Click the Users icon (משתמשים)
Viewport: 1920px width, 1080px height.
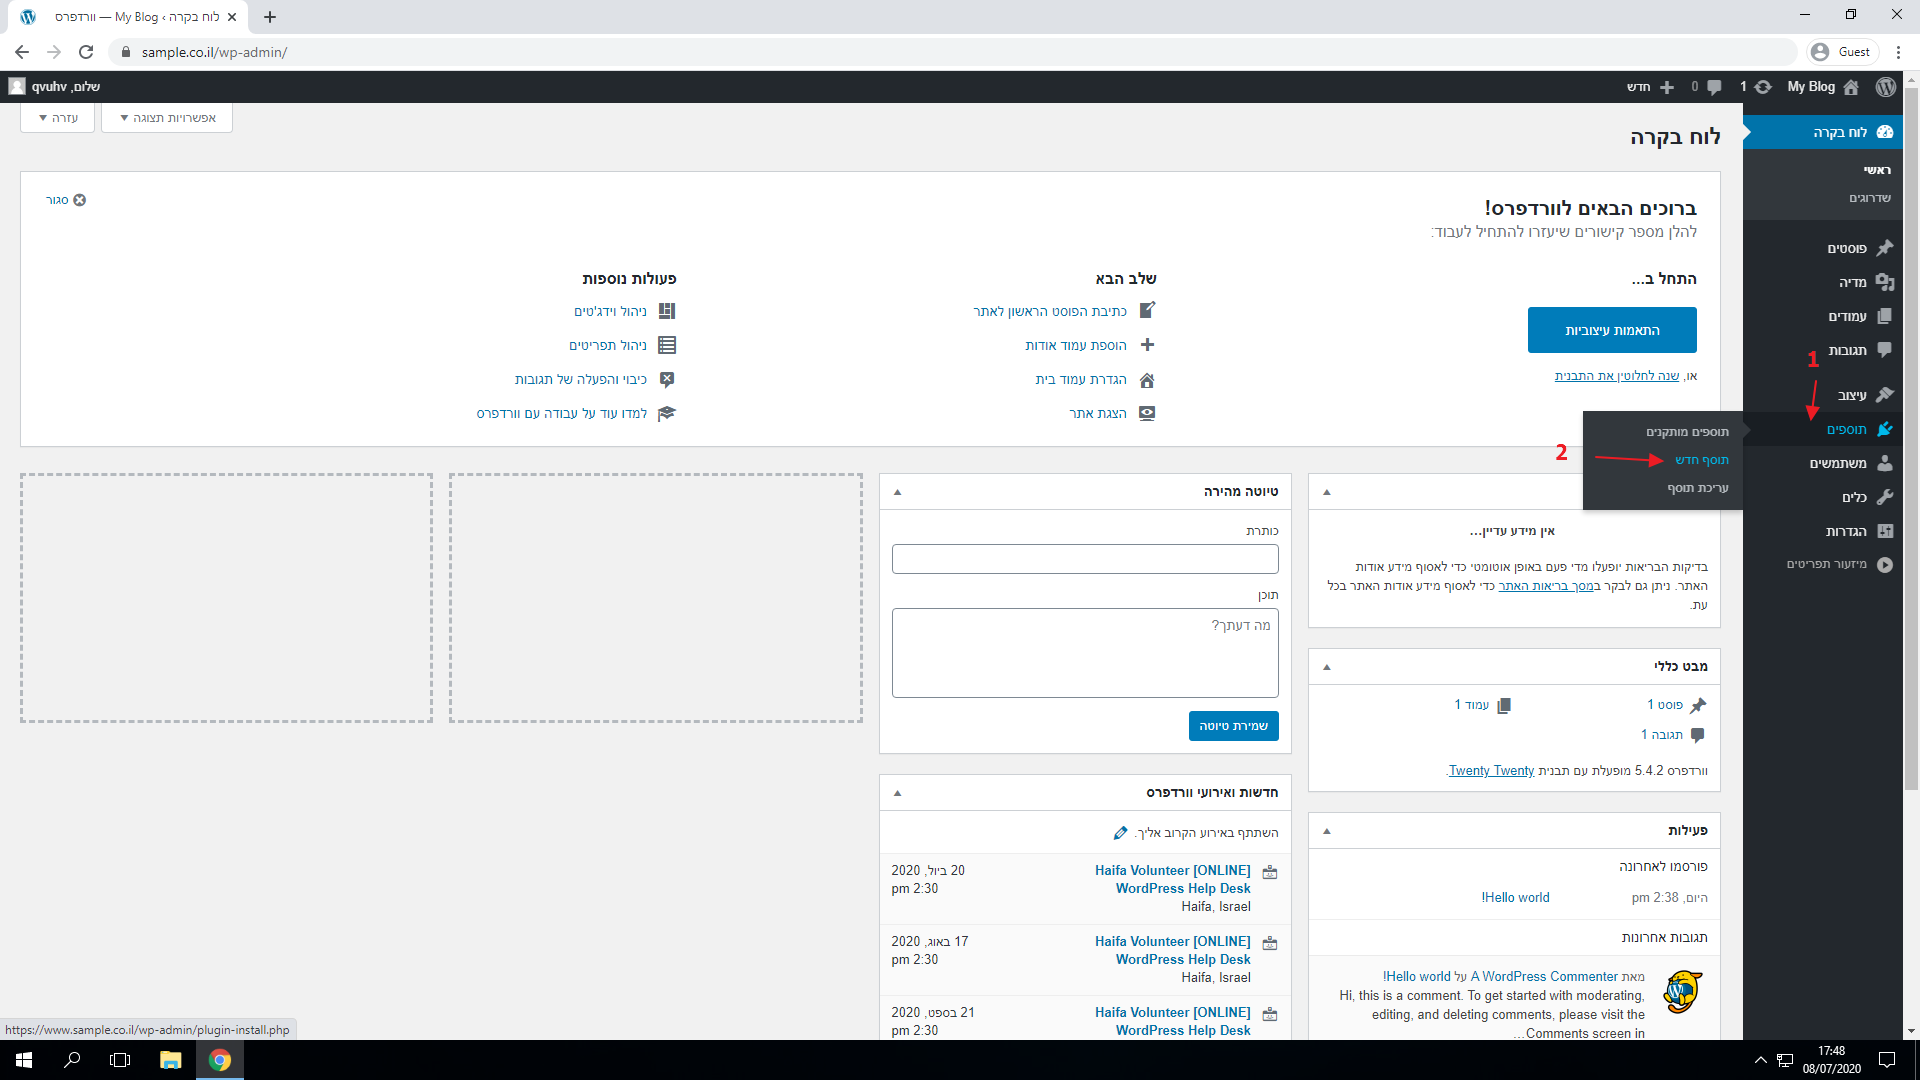click(x=1885, y=463)
